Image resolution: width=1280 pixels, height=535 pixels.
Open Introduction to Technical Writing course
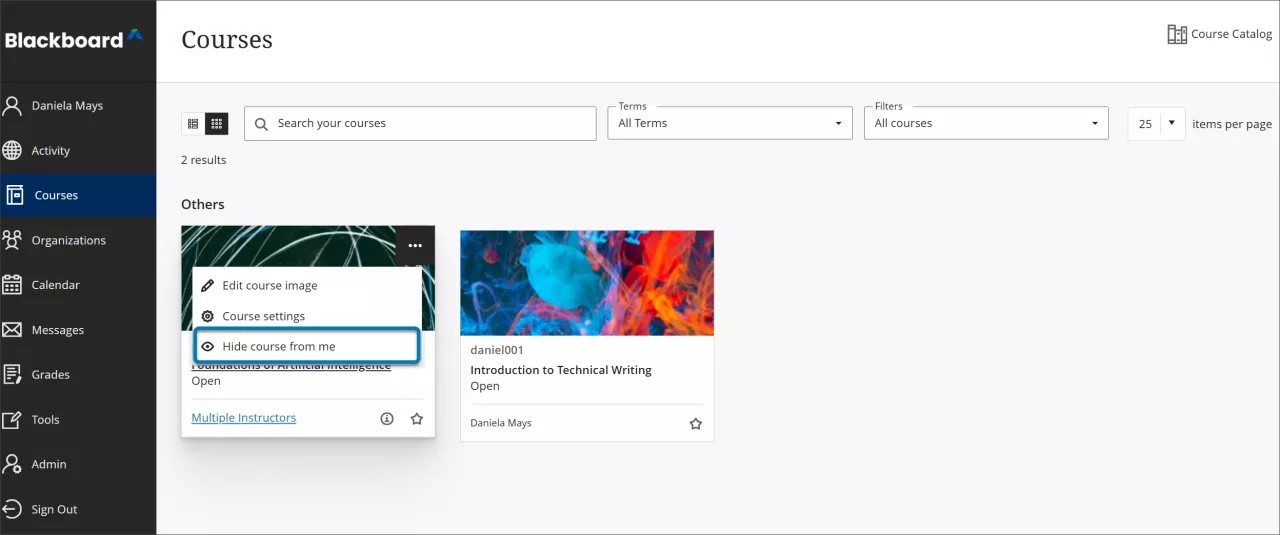click(560, 370)
